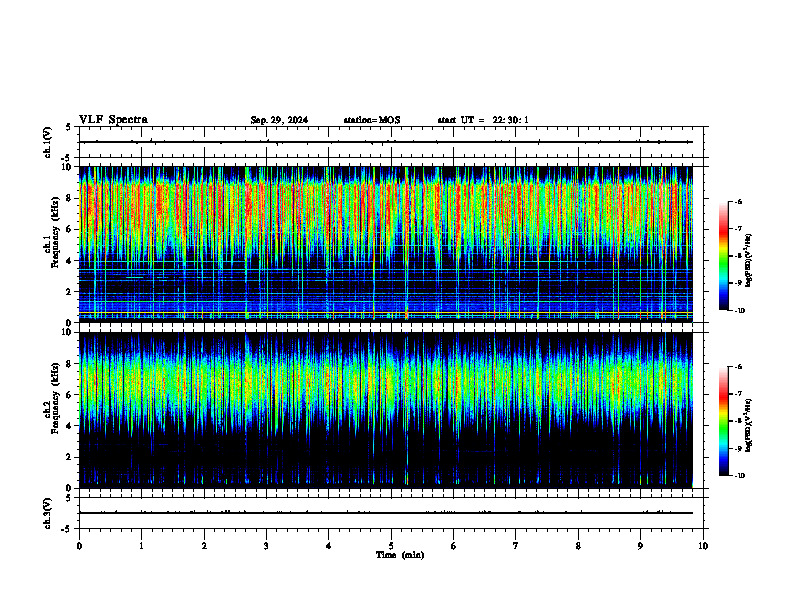Click the 'station=MOS' header label
The width and height of the screenshot is (792, 612).
click(372, 120)
